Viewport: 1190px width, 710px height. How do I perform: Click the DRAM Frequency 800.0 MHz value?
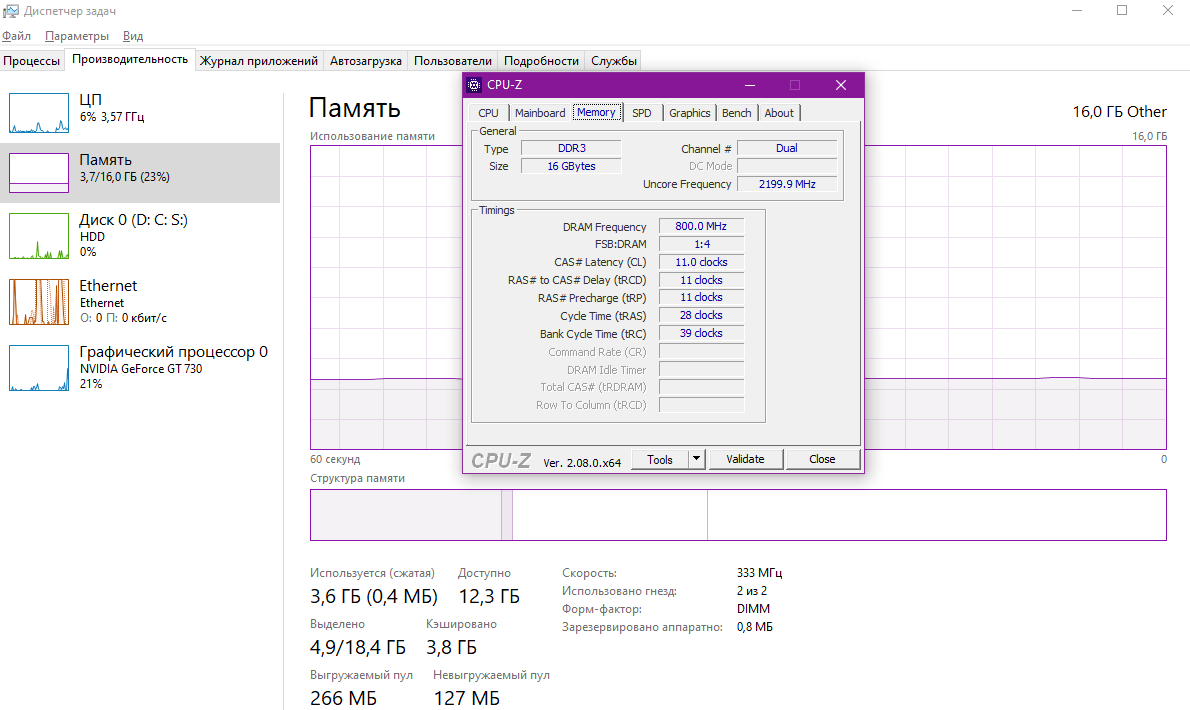pos(701,226)
